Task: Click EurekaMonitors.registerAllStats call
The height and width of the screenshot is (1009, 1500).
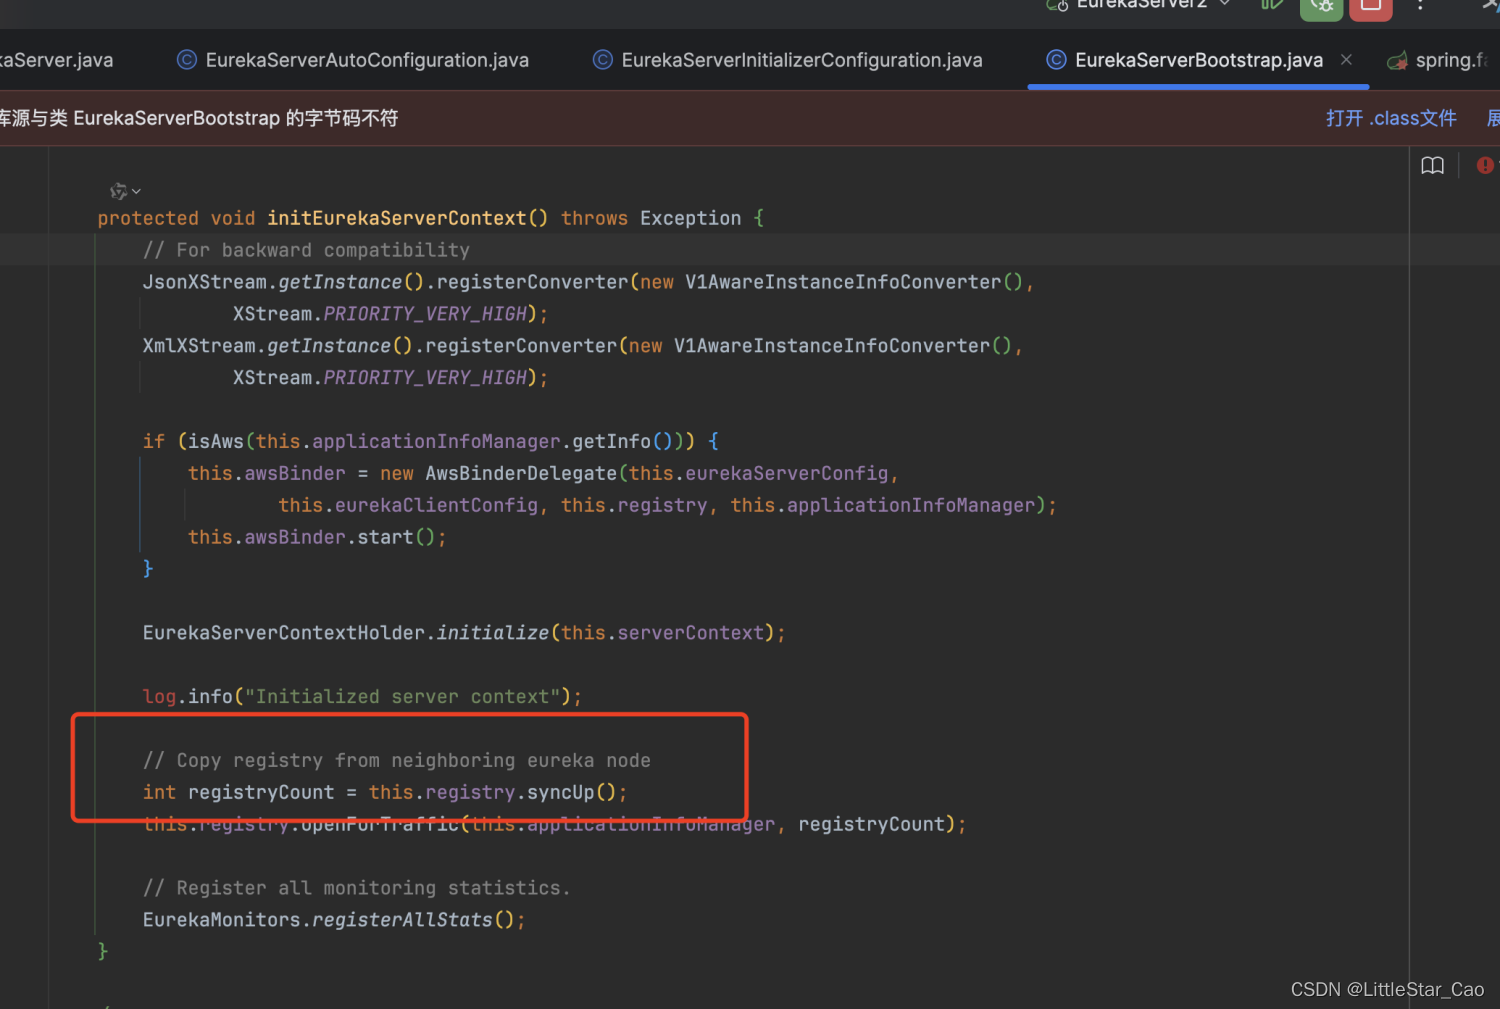Action: [334, 920]
